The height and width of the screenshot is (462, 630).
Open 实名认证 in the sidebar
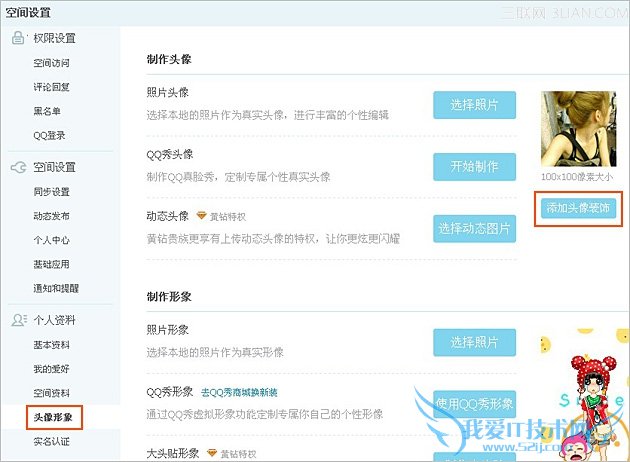(51, 442)
